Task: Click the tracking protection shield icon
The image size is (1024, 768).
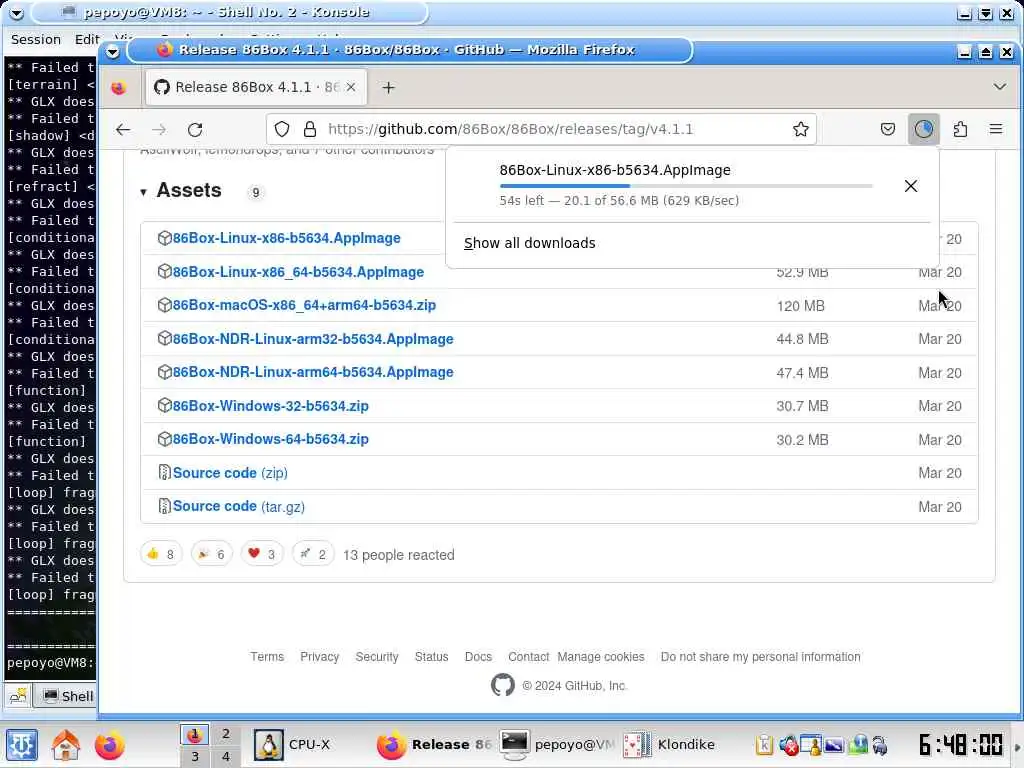Action: tap(281, 129)
